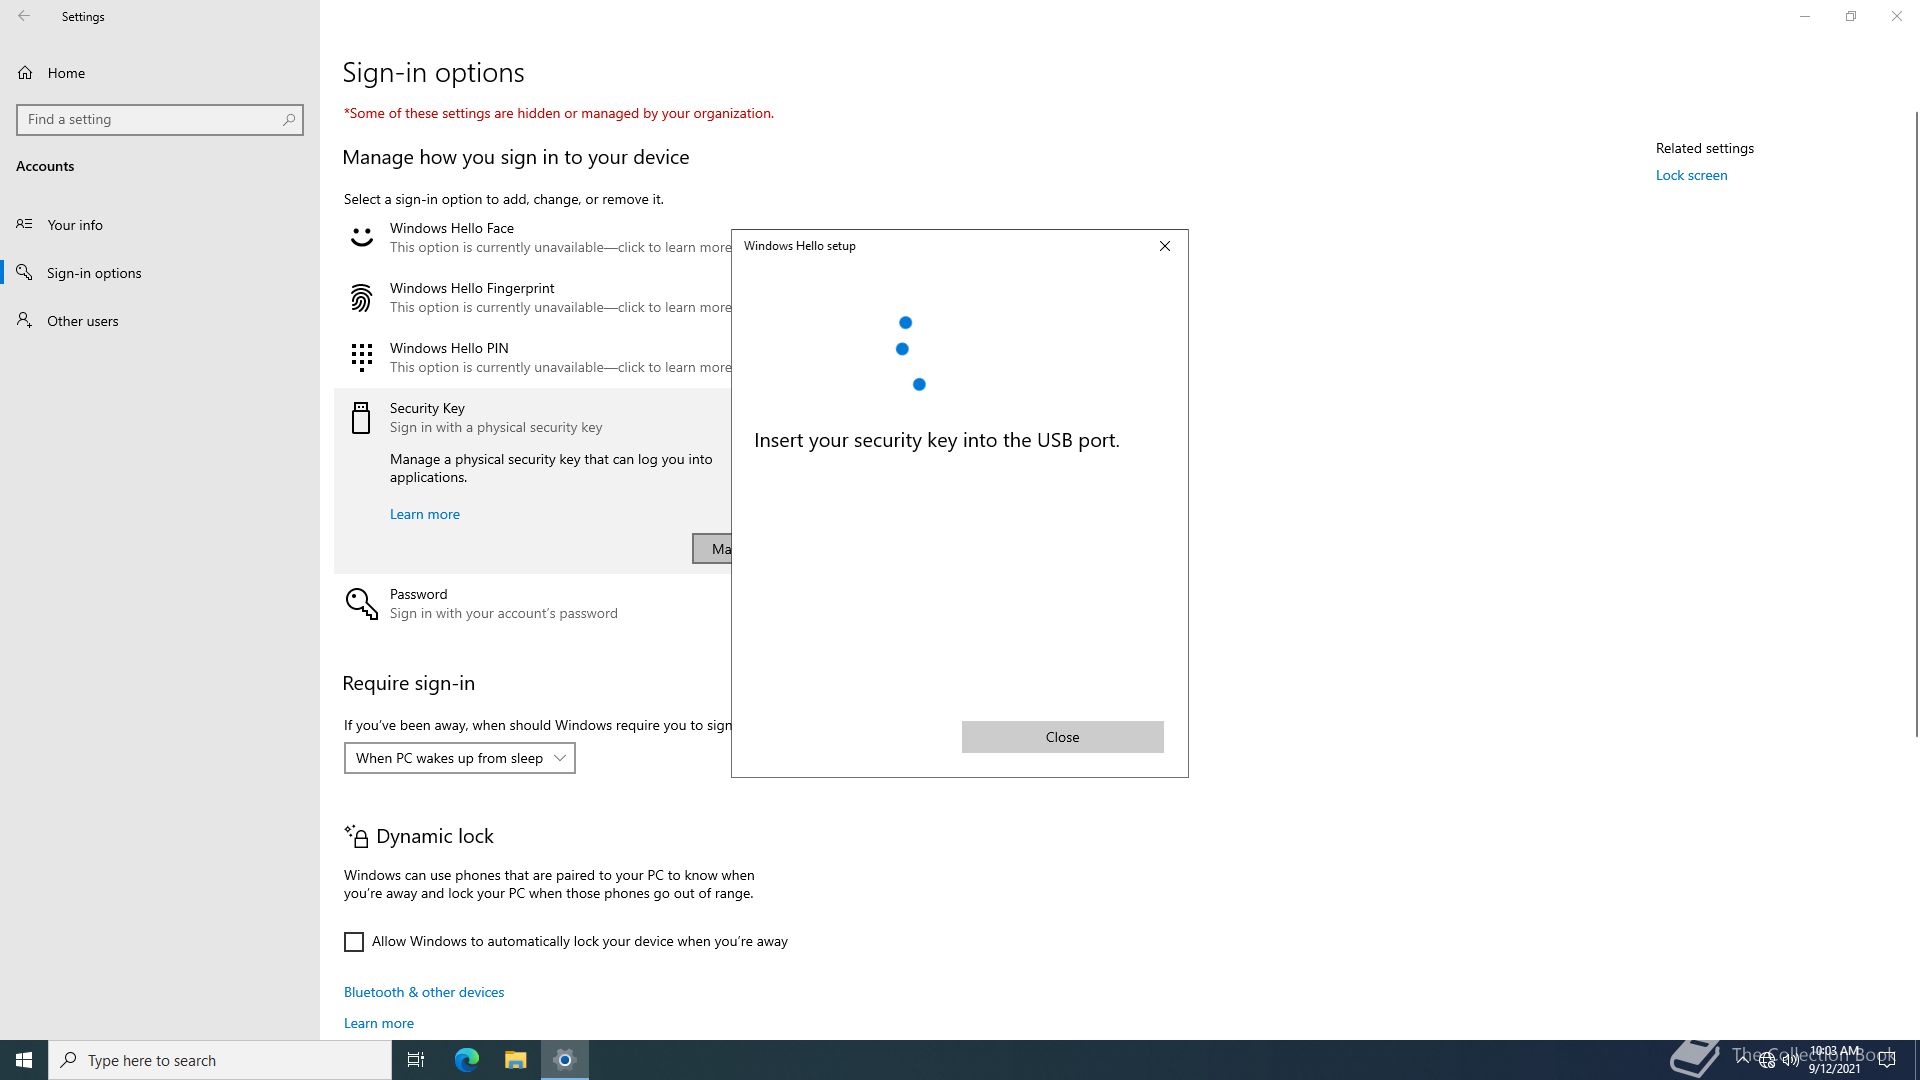Click the Close button in Windows Hello setup
The height and width of the screenshot is (1080, 1920).
click(1062, 737)
